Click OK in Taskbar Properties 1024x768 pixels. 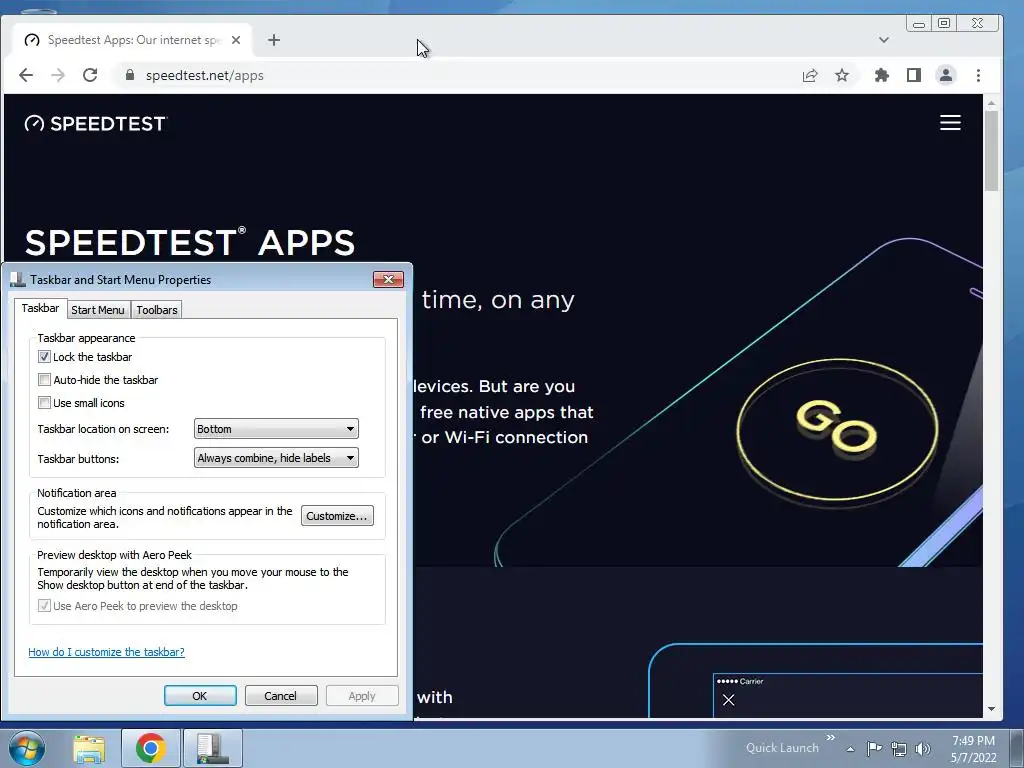(200, 696)
